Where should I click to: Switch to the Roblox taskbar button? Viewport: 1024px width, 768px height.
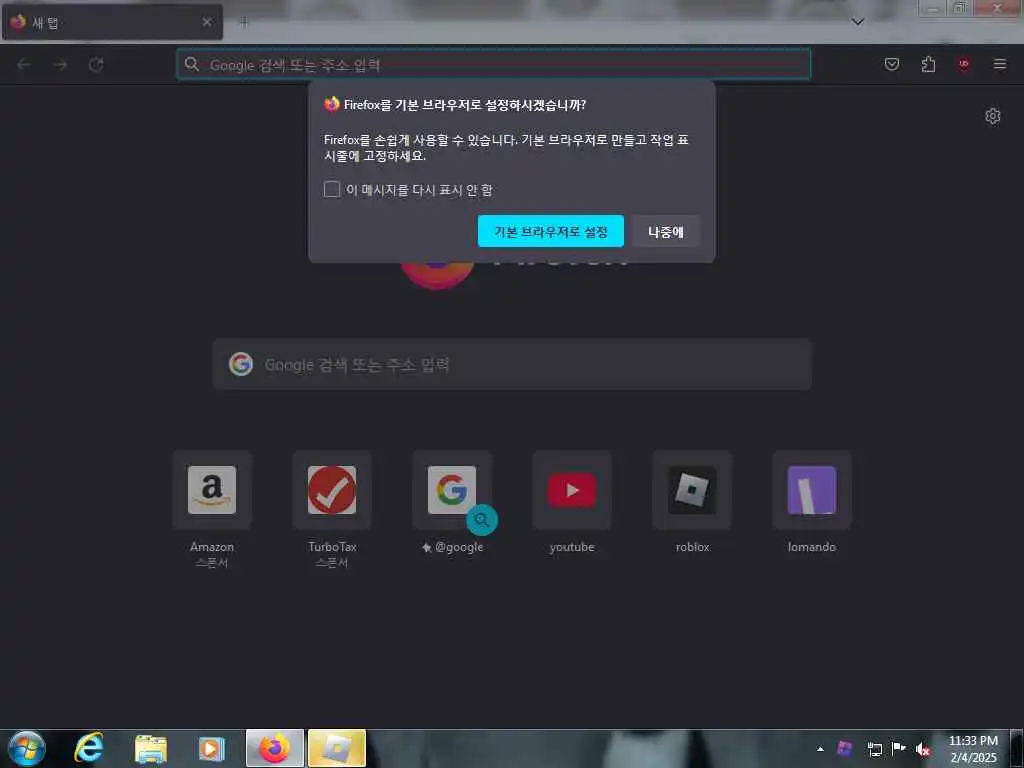click(x=337, y=748)
